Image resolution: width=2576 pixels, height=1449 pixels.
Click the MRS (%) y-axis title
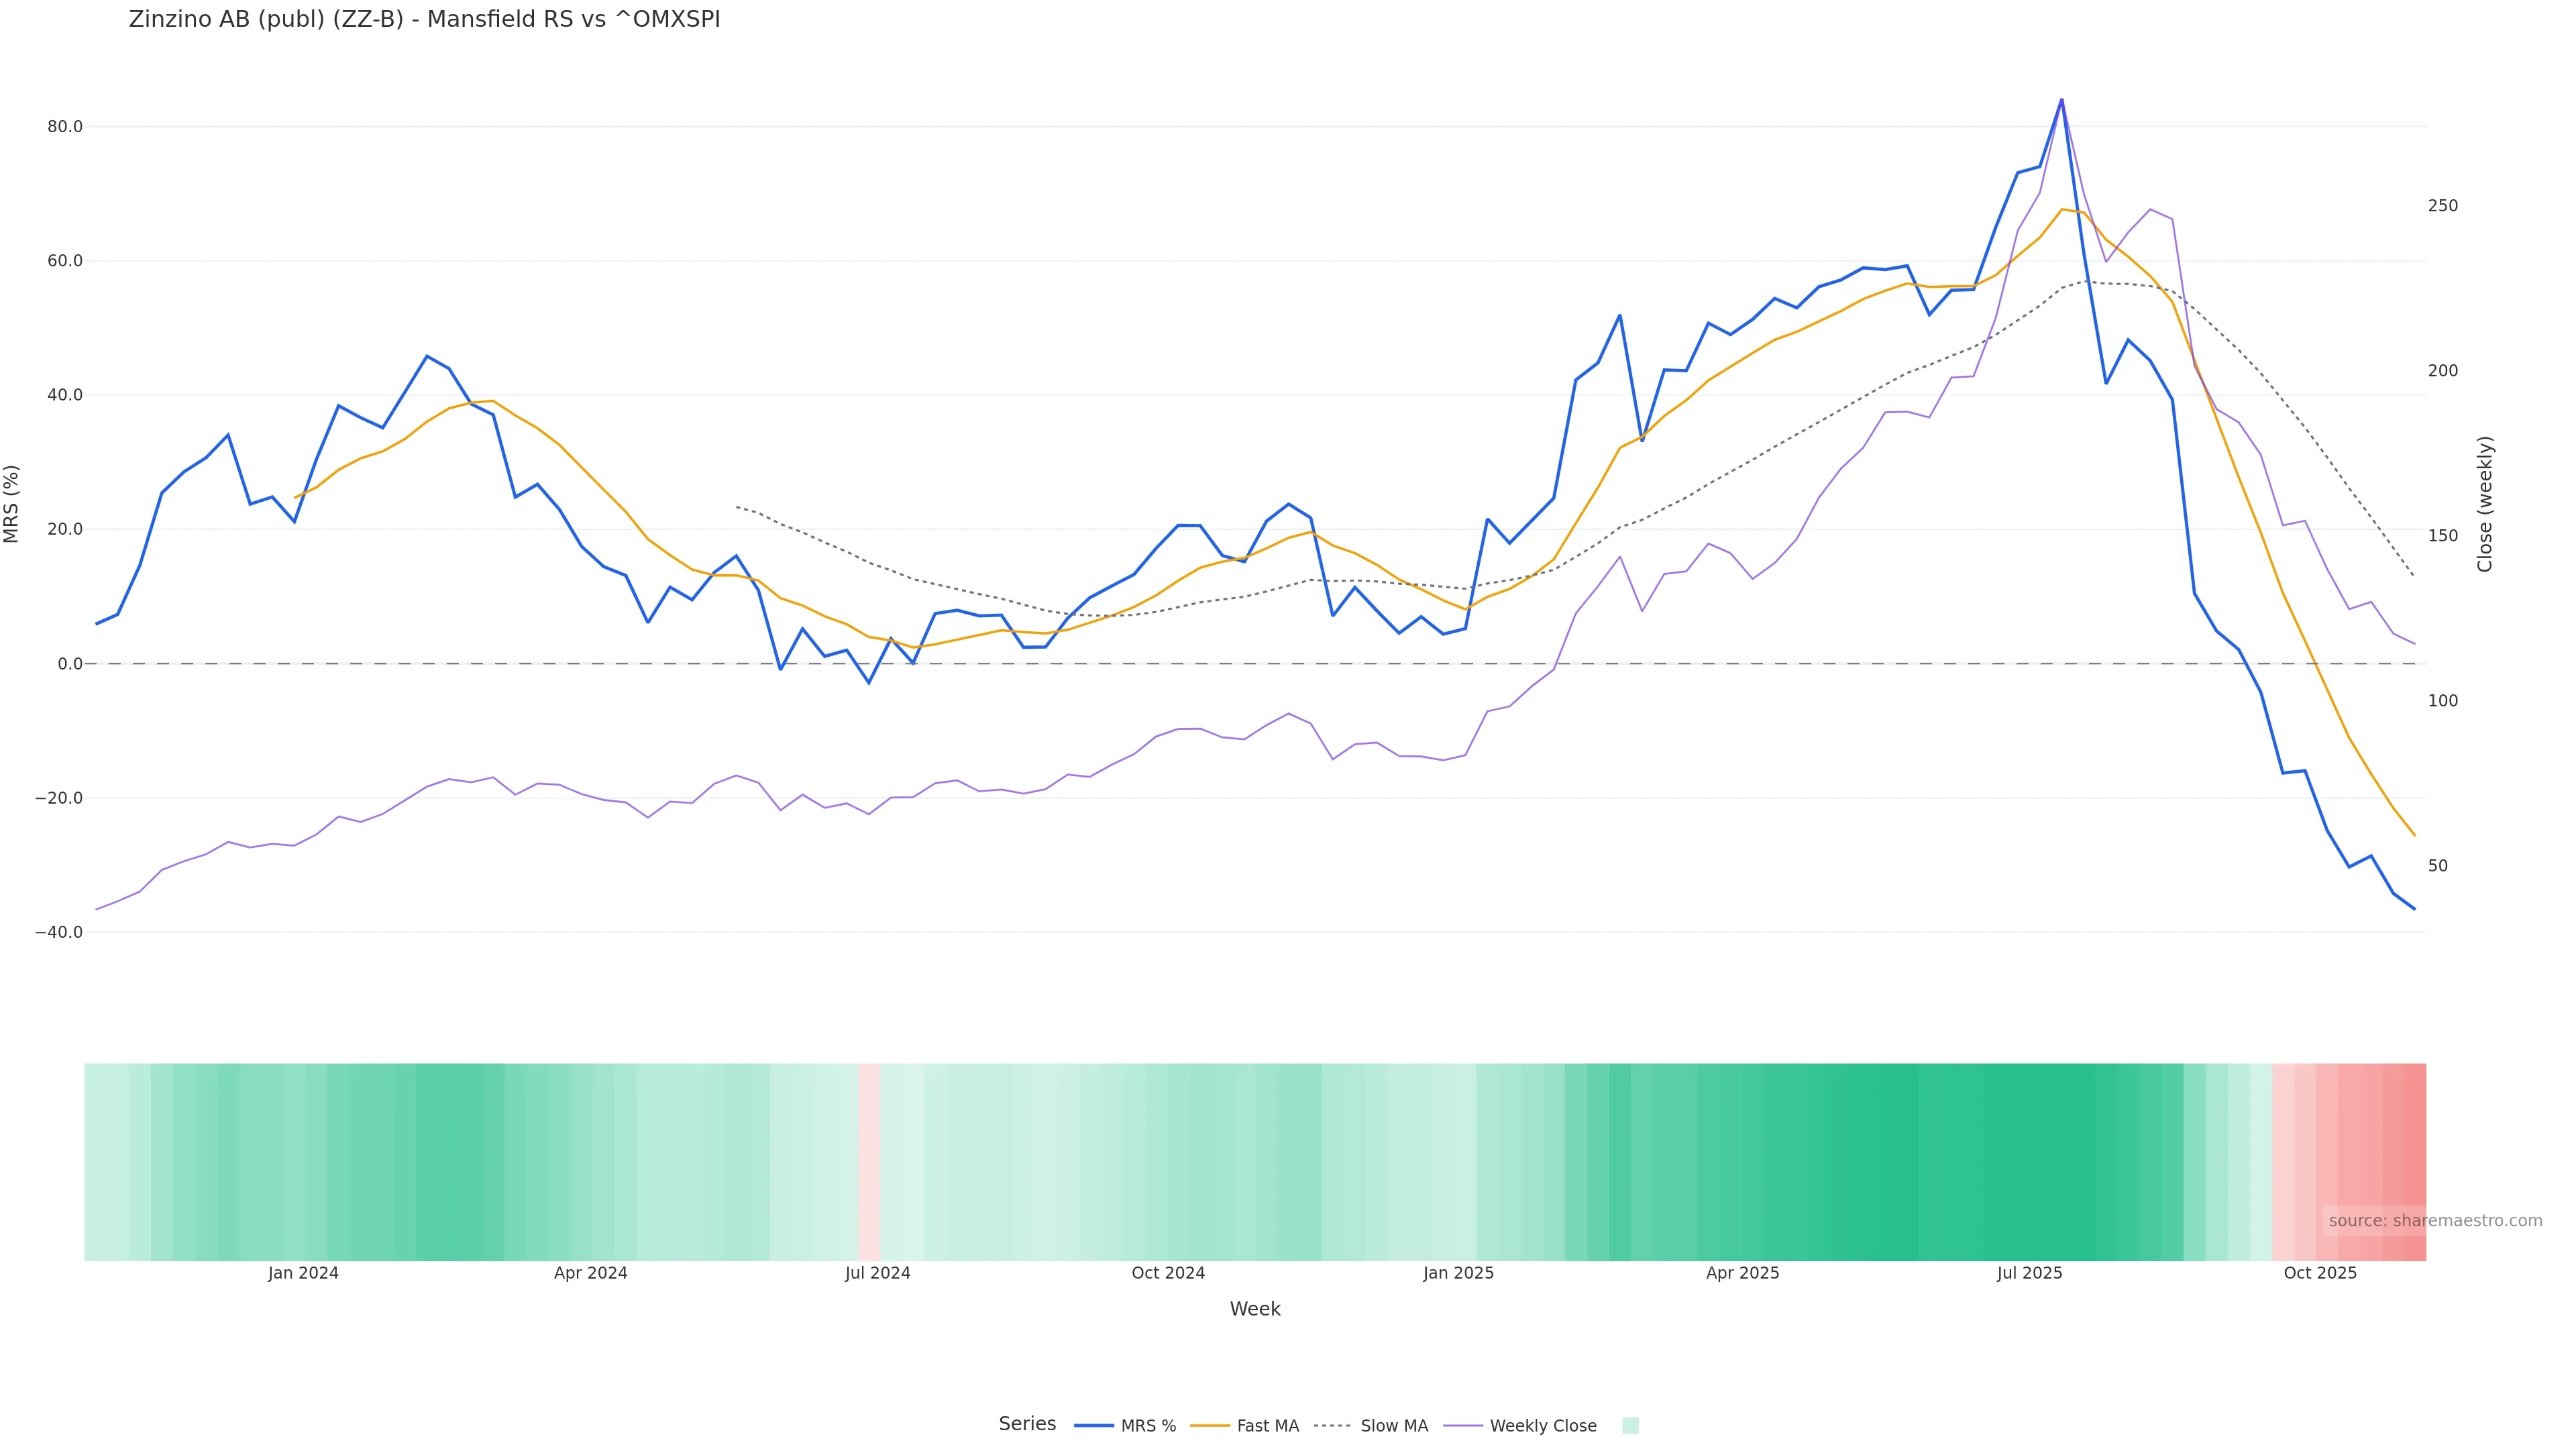tap(12, 504)
